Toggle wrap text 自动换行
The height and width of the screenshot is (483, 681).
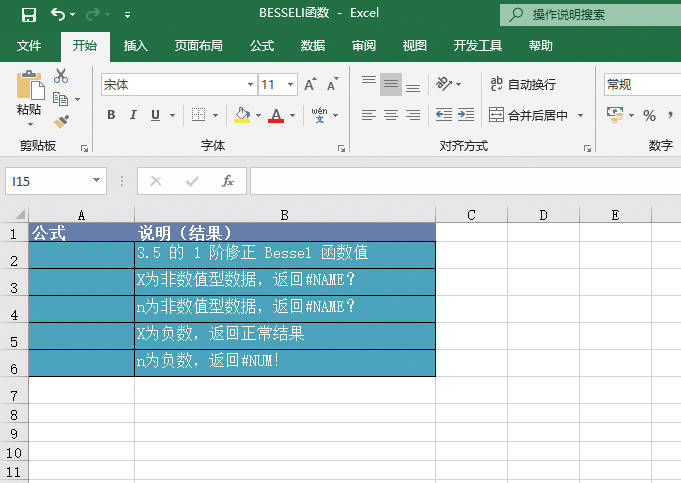[x=522, y=85]
